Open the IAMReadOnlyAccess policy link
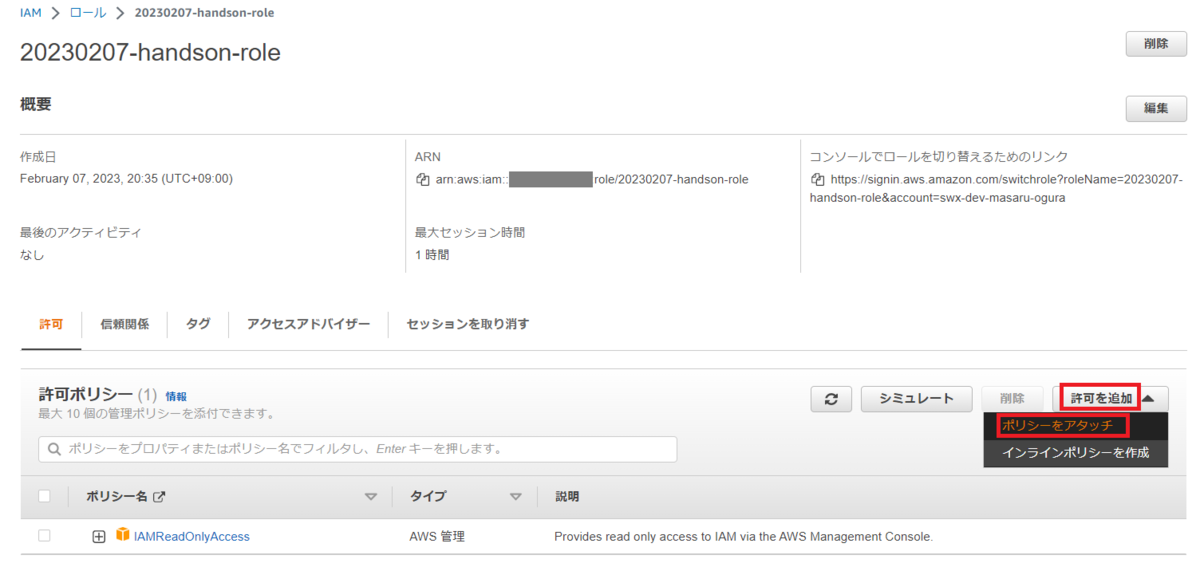 click(x=192, y=537)
